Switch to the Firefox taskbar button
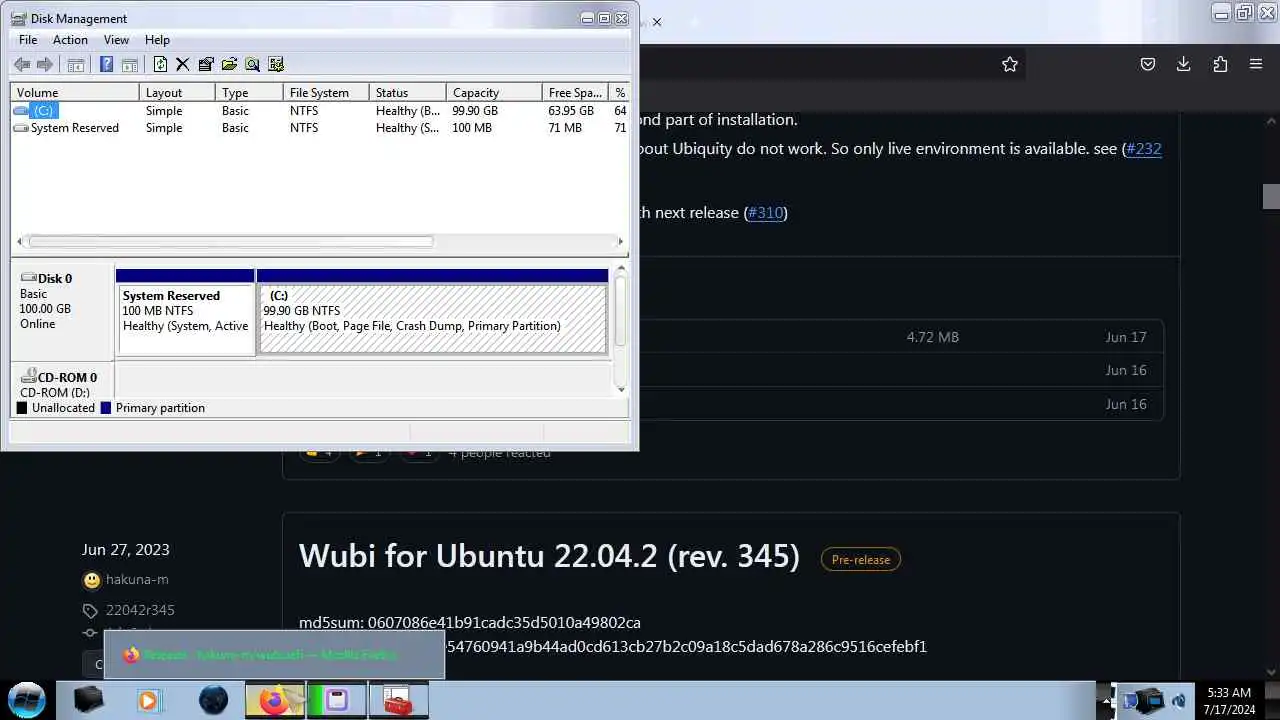This screenshot has width=1280, height=720. pyautogui.click(x=275, y=700)
